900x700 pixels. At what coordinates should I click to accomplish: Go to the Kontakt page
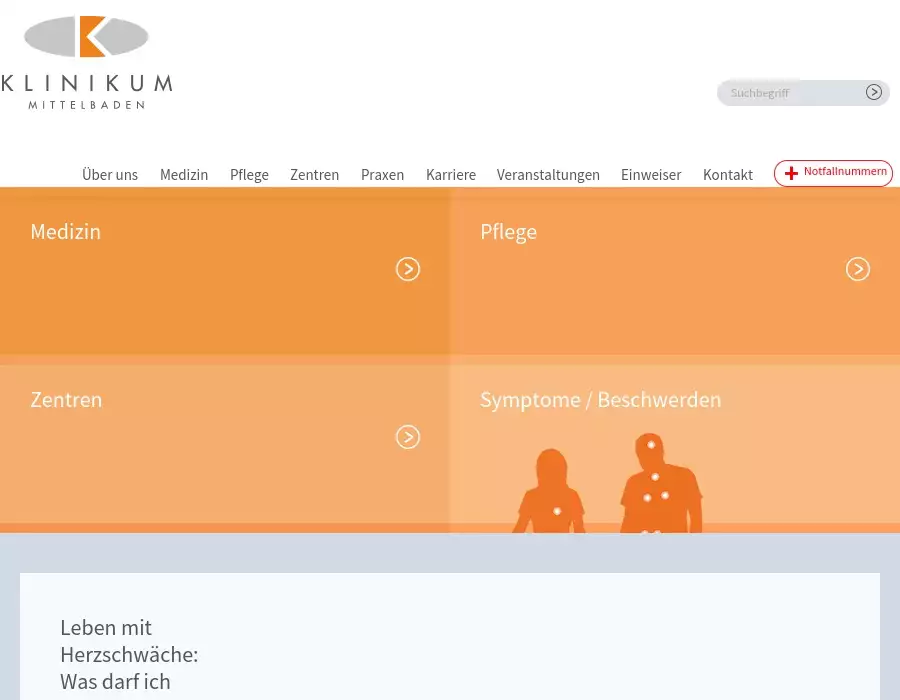(x=728, y=175)
